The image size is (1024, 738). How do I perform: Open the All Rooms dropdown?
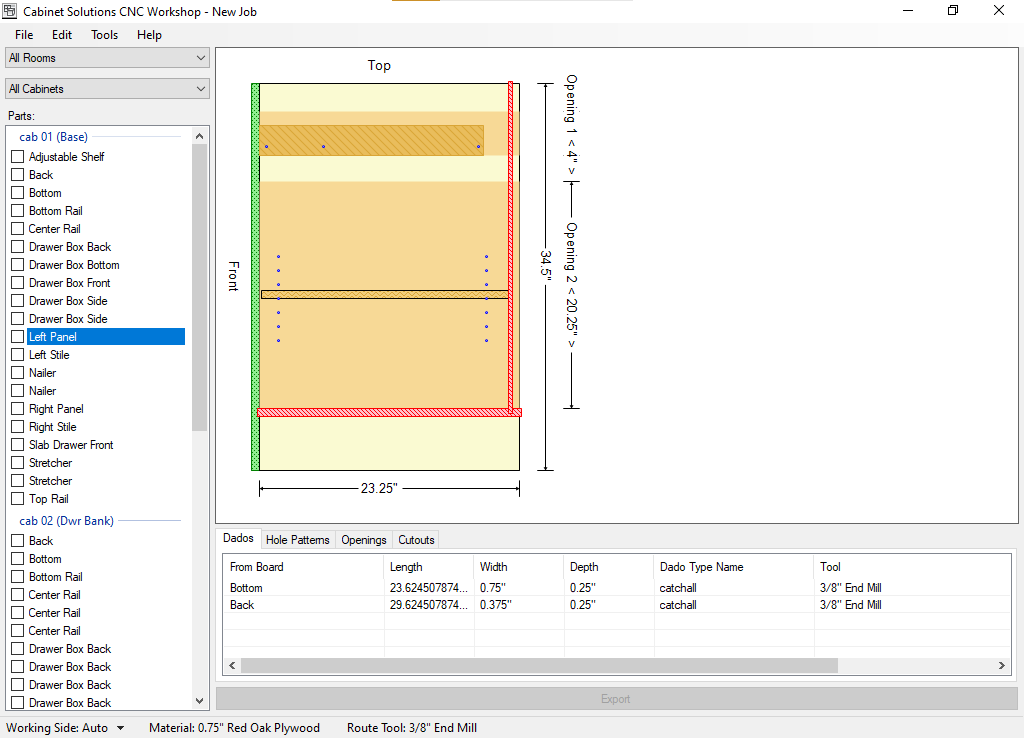107,58
